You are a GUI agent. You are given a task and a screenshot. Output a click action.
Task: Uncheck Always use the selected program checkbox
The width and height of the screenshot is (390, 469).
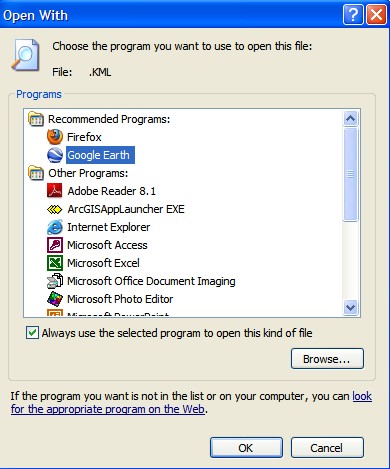[x=32, y=333]
